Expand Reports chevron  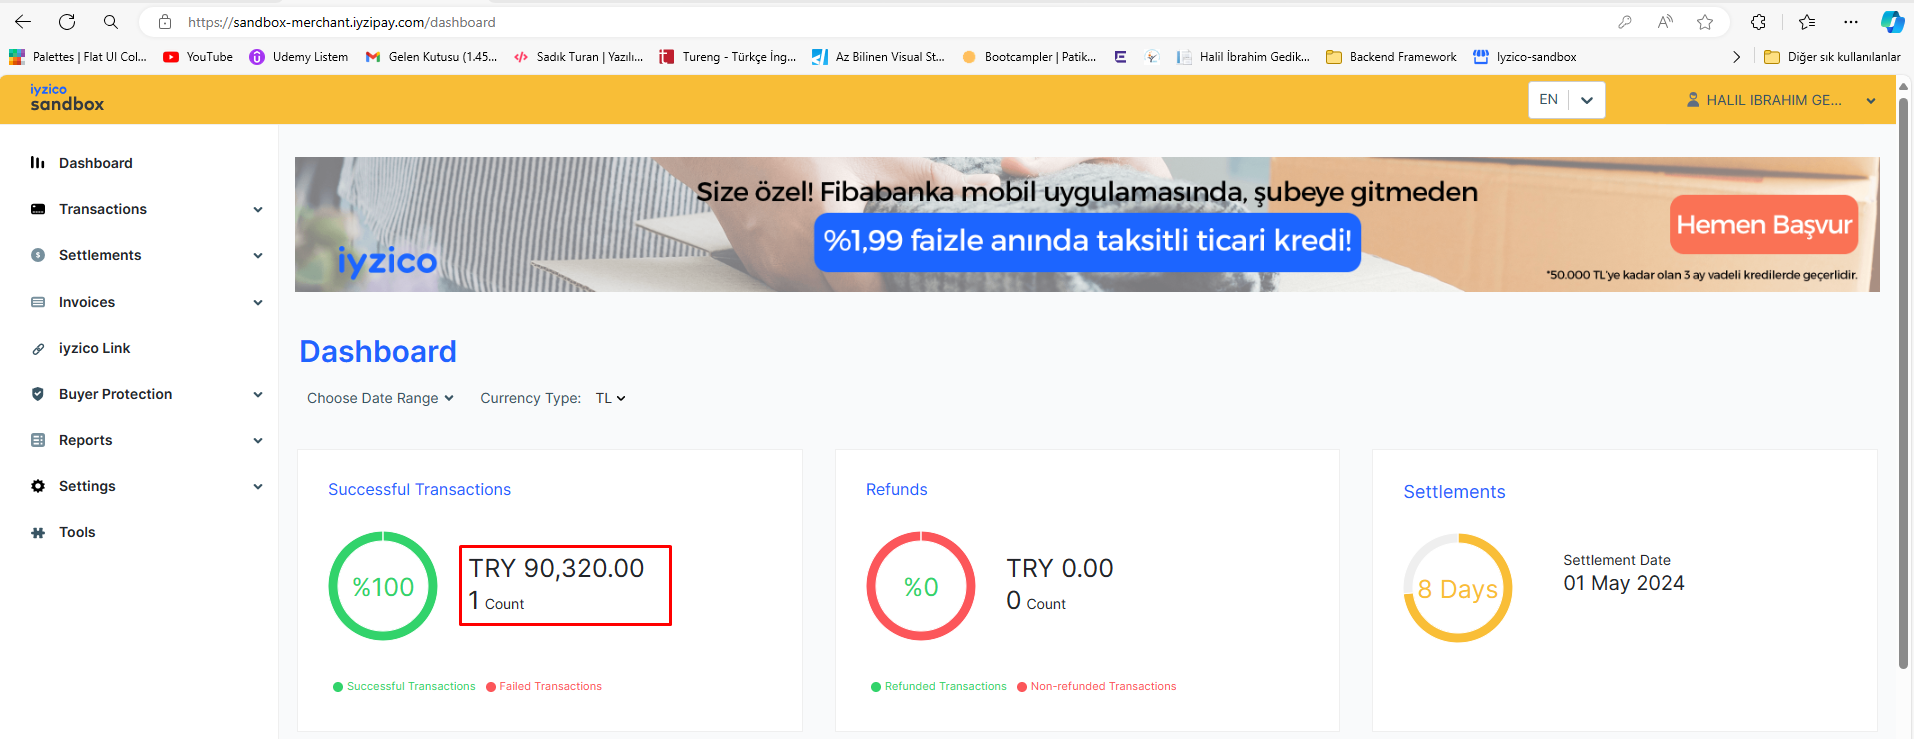tap(258, 440)
